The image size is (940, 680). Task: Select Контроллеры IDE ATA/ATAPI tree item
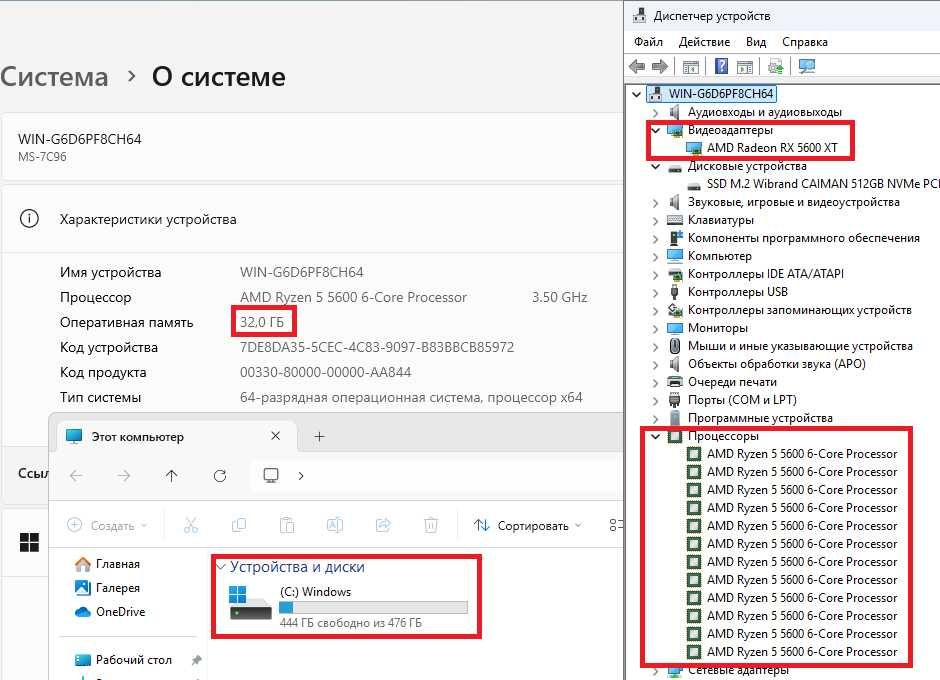coord(766,274)
